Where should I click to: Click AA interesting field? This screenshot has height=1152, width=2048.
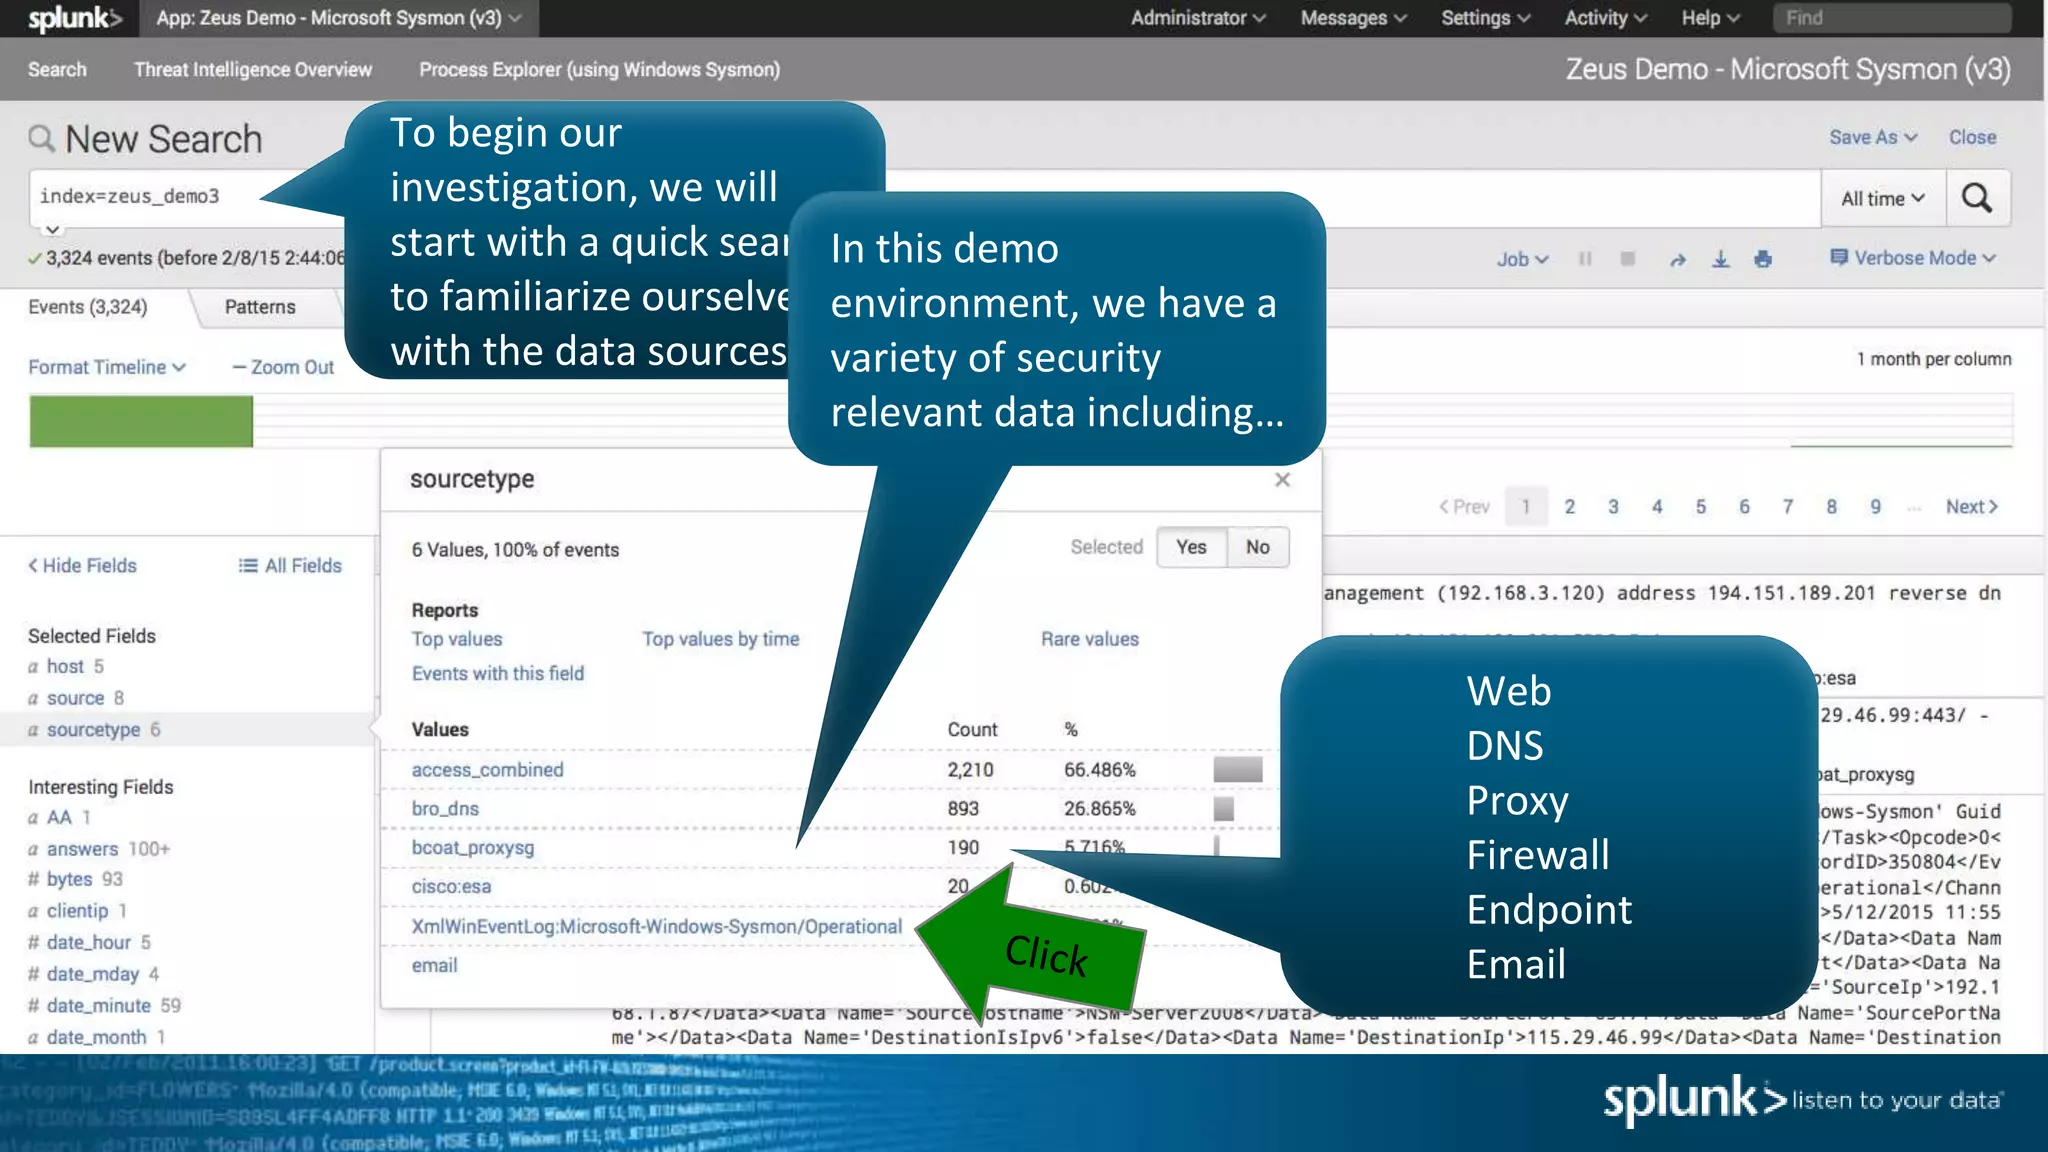59,818
